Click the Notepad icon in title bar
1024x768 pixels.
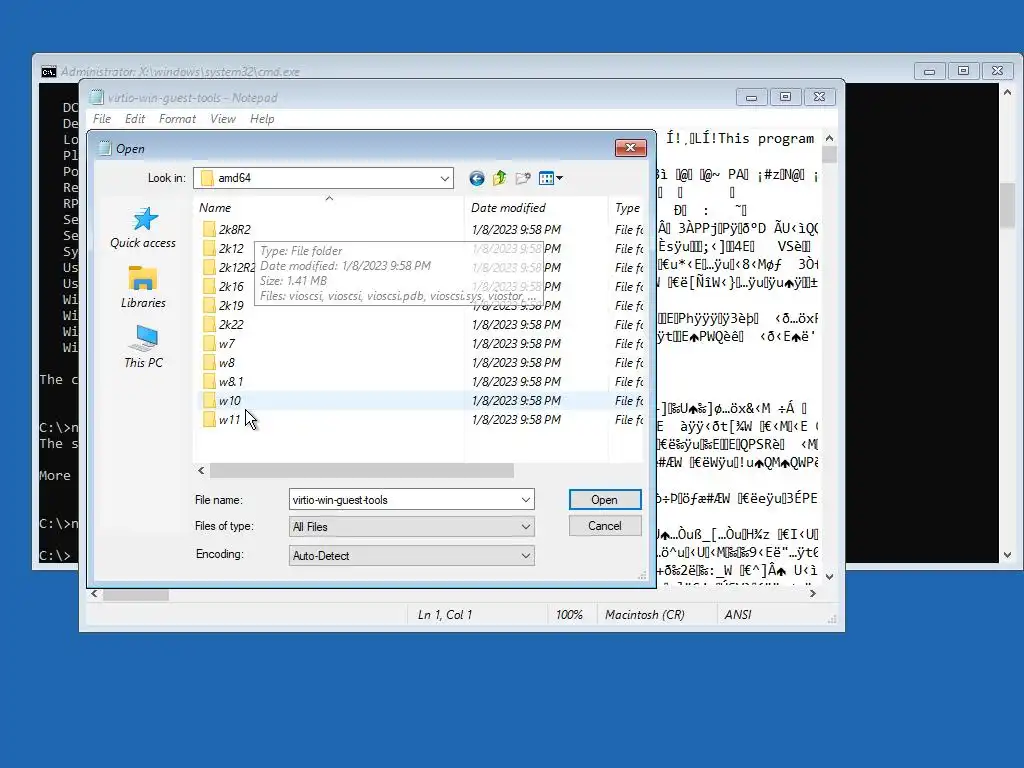(97, 97)
